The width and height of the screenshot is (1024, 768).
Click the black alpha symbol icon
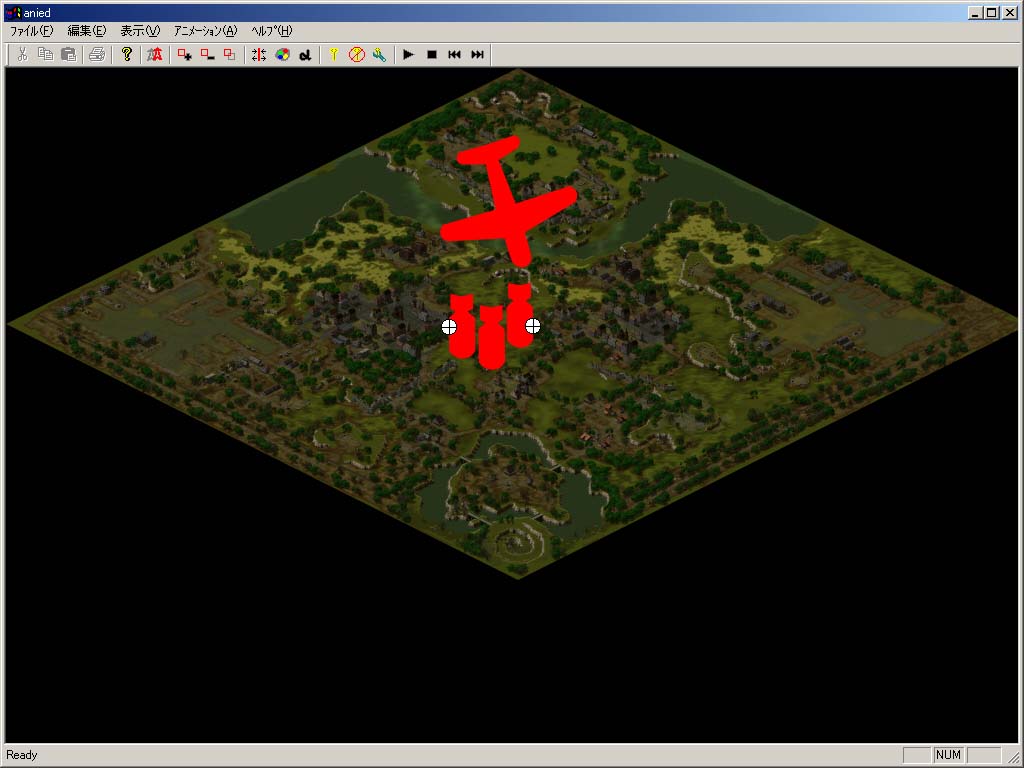[305, 54]
